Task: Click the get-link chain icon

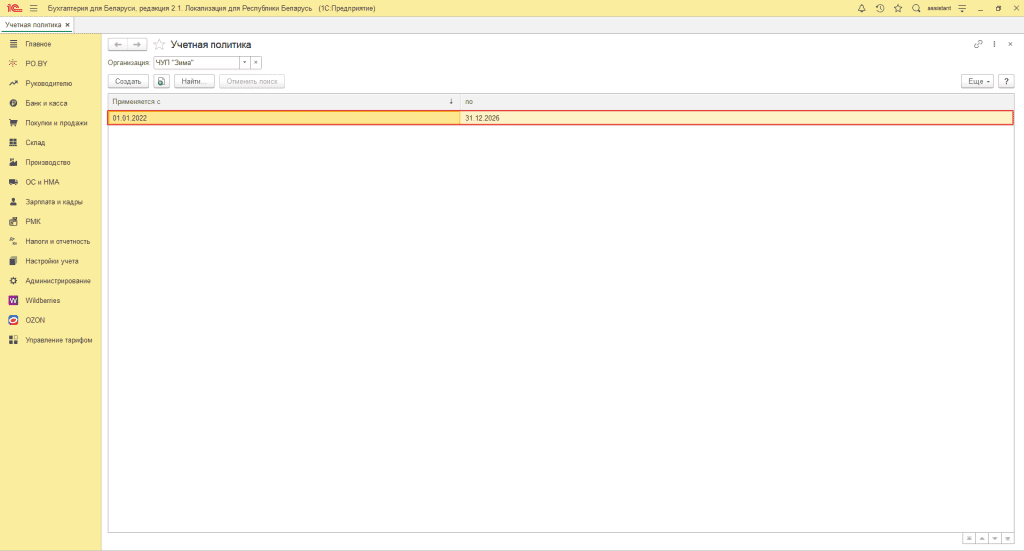Action: pos(978,45)
